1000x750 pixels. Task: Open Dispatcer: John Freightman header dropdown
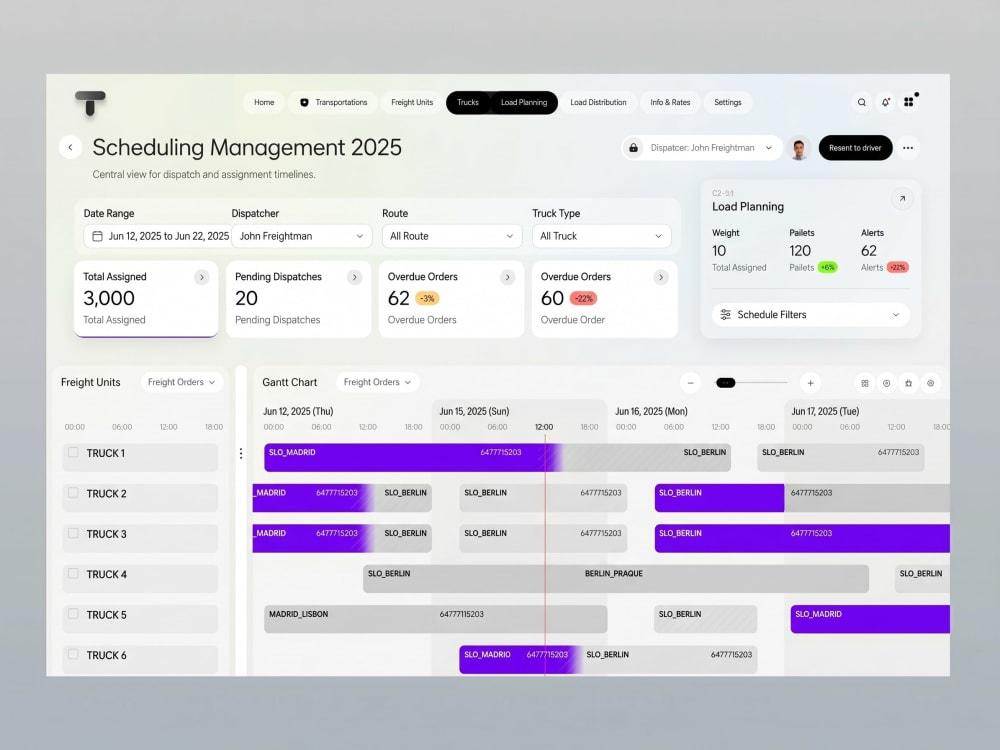(x=702, y=148)
